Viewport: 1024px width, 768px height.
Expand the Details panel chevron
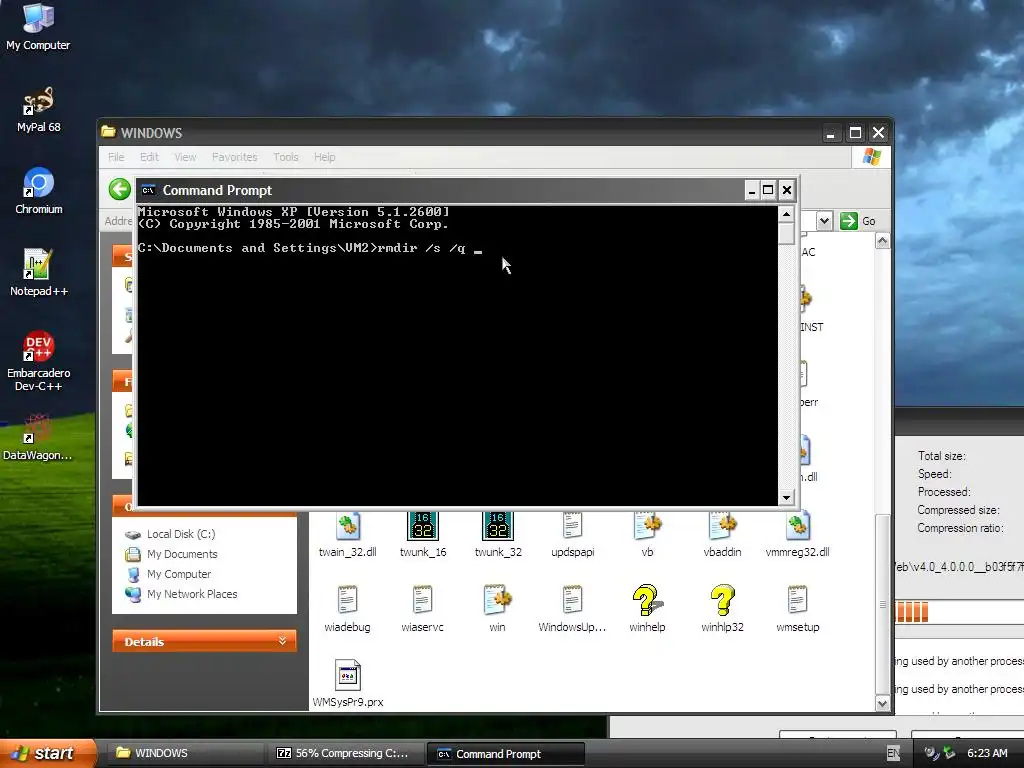[282, 641]
